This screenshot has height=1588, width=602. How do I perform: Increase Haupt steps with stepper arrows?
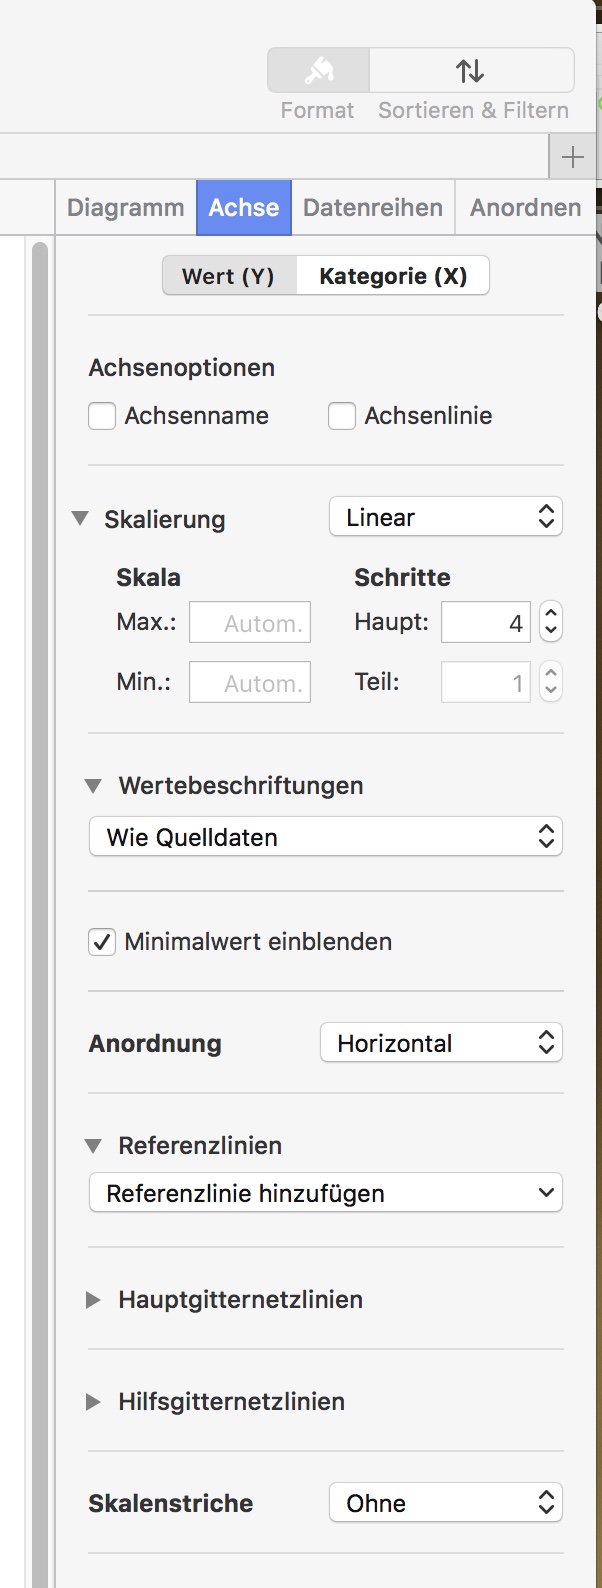551,613
